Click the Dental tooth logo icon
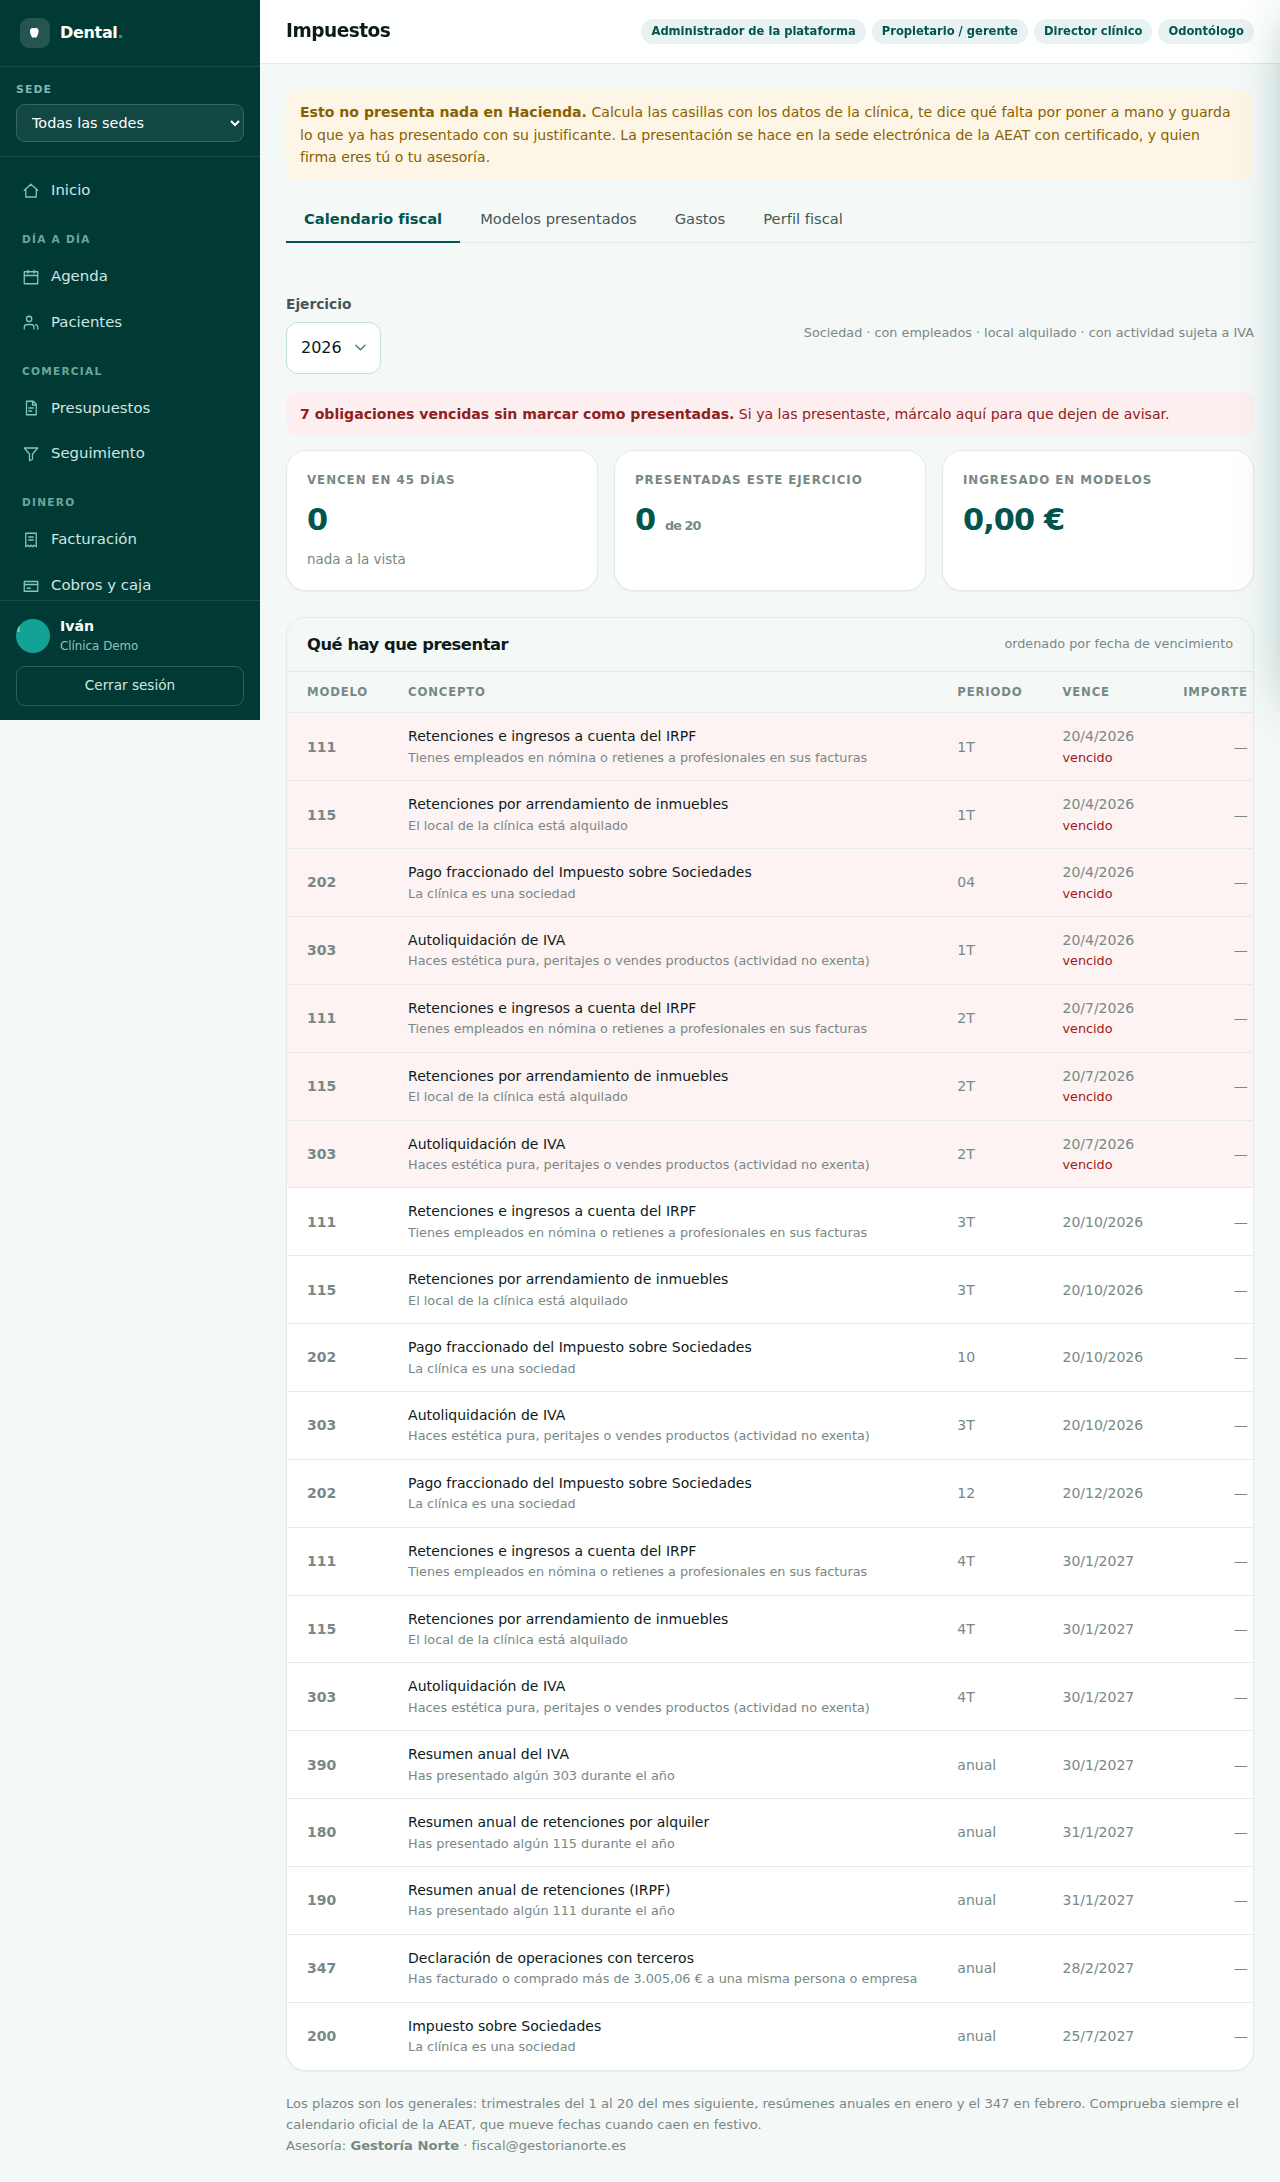Image resolution: width=1280 pixels, height=2182 pixels. point(34,32)
